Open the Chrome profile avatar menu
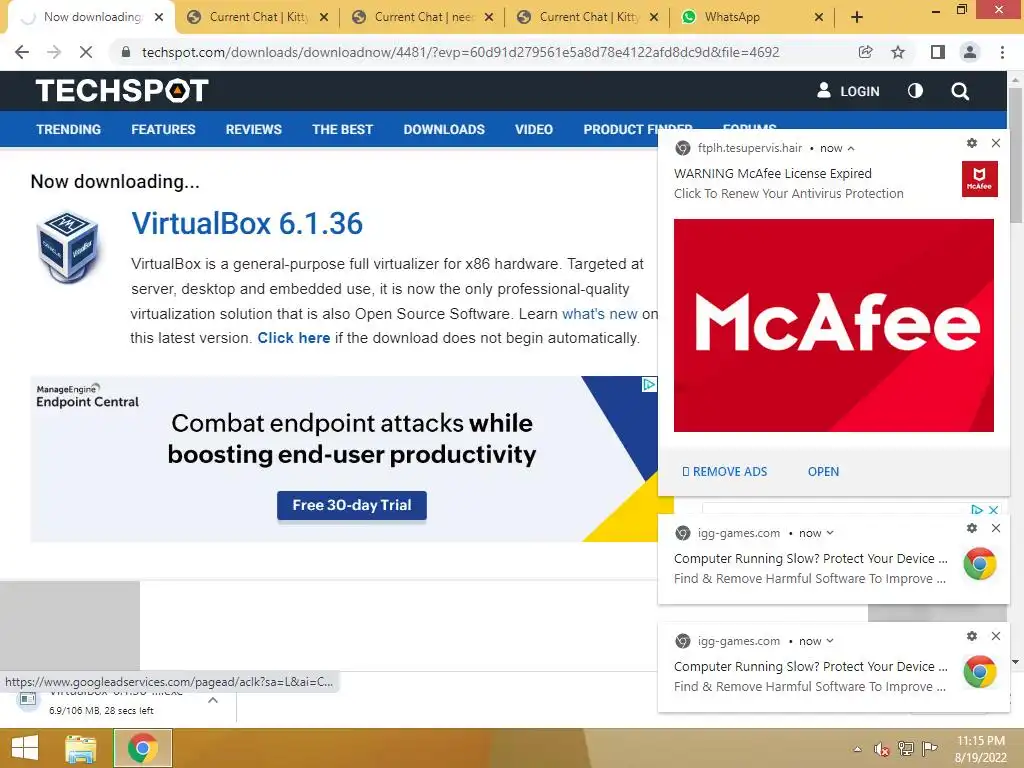 (970, 52)
